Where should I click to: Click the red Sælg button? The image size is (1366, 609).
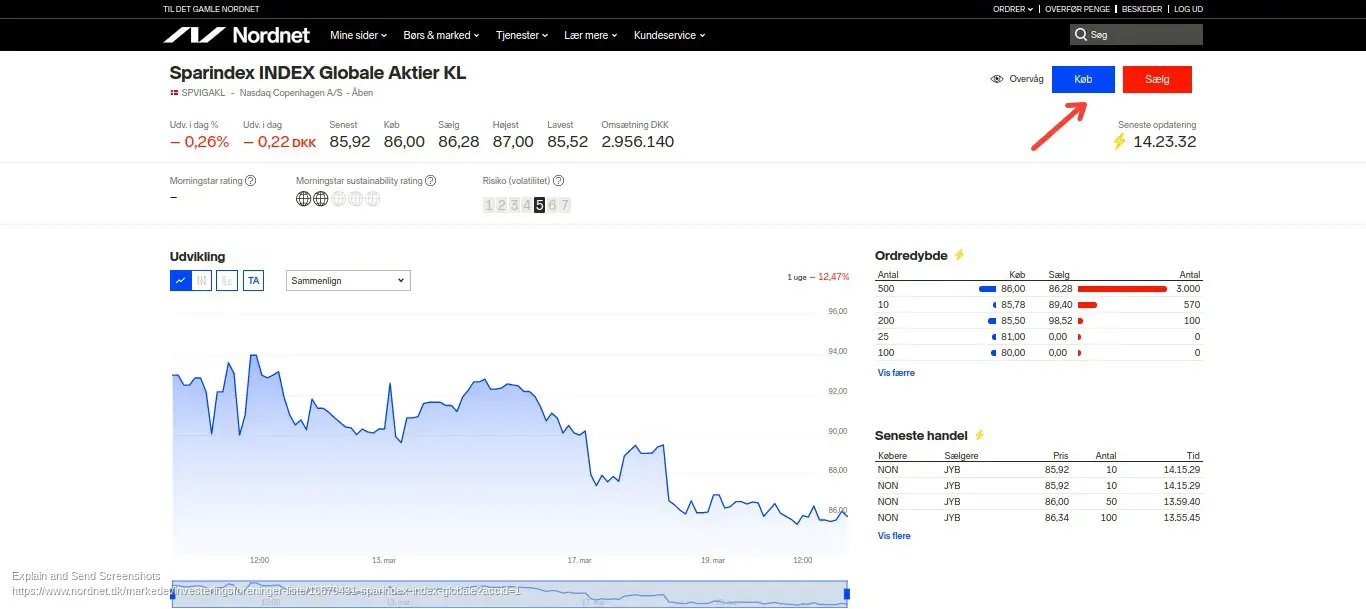pyautogui.click(x=1157, y=79)
